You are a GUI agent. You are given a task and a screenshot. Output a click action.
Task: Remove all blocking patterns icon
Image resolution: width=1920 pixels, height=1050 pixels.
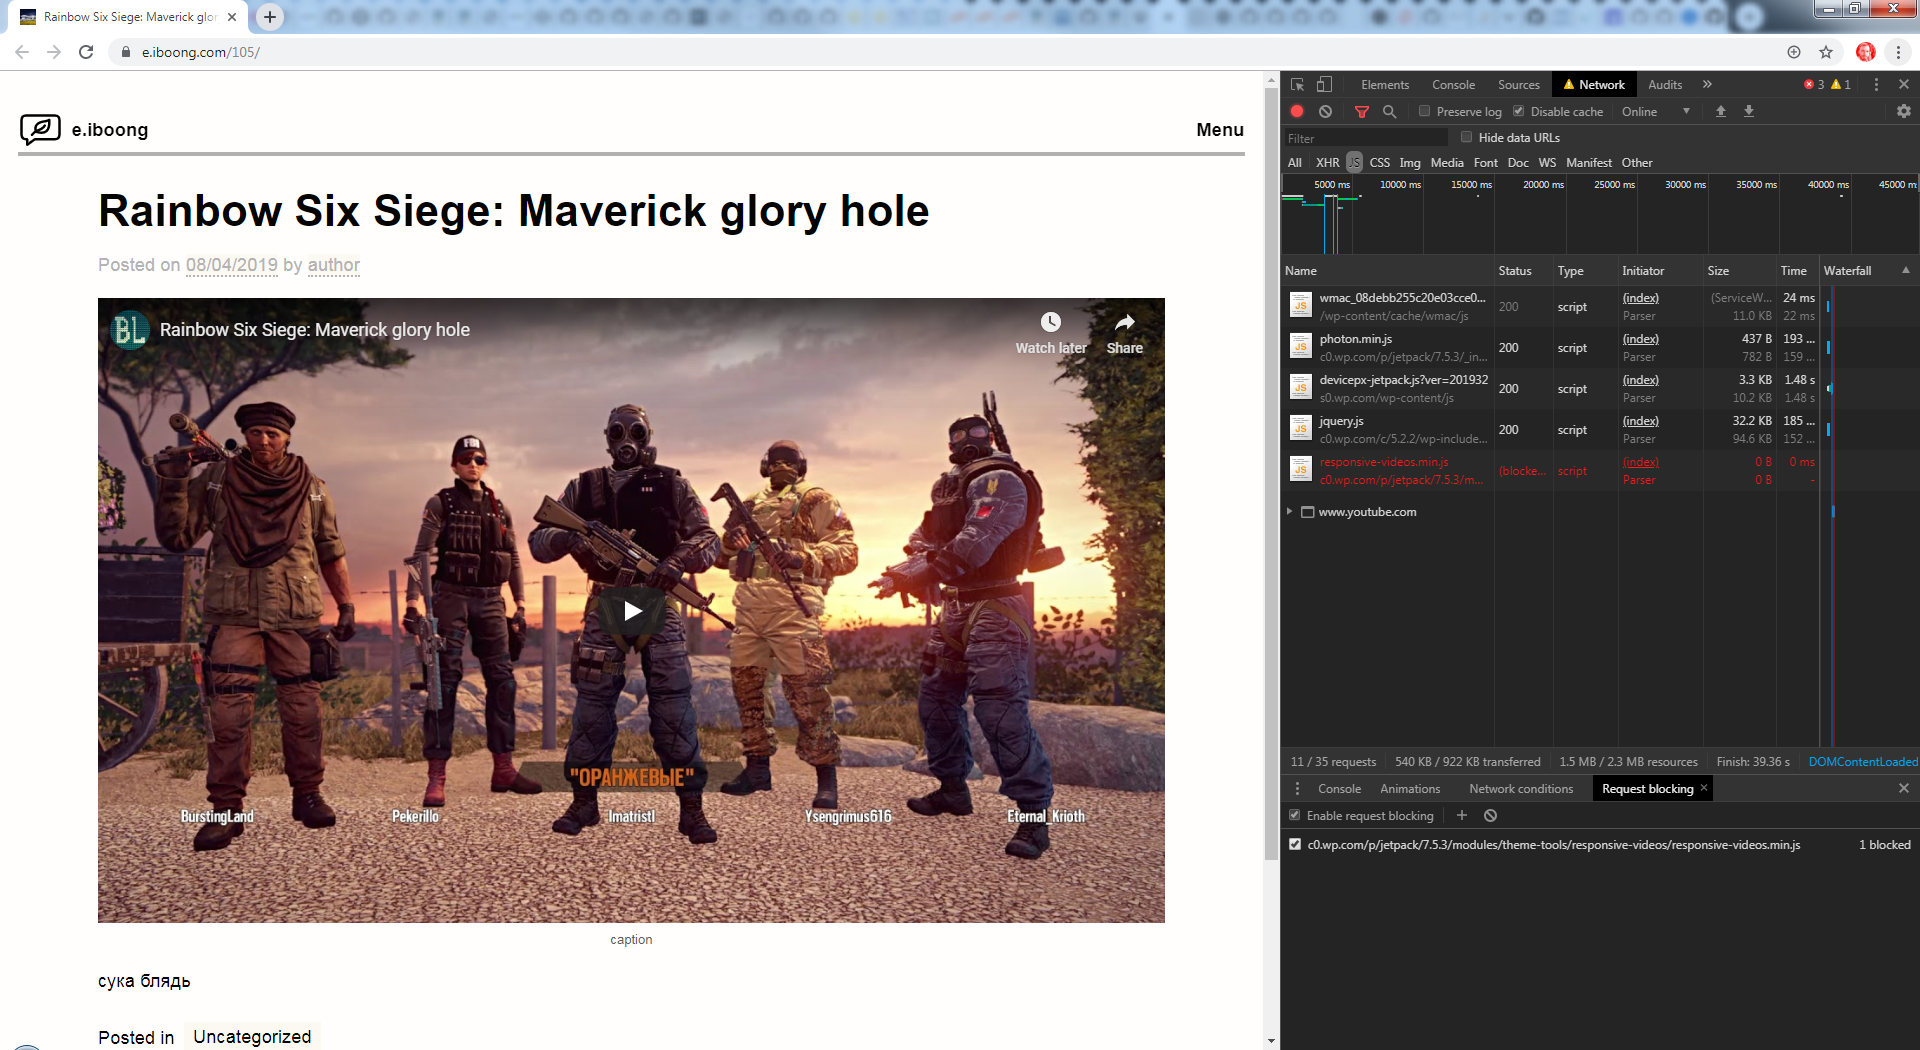[x=1490, y=816]
